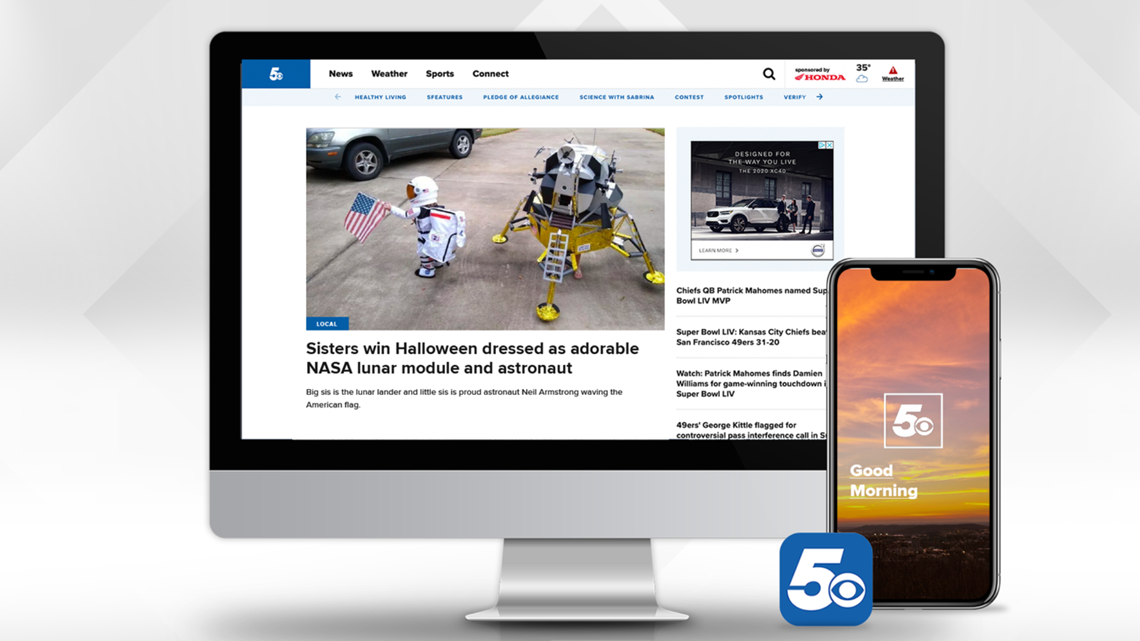Click the right arrow in the topics bar

click(x=820, y=96)
